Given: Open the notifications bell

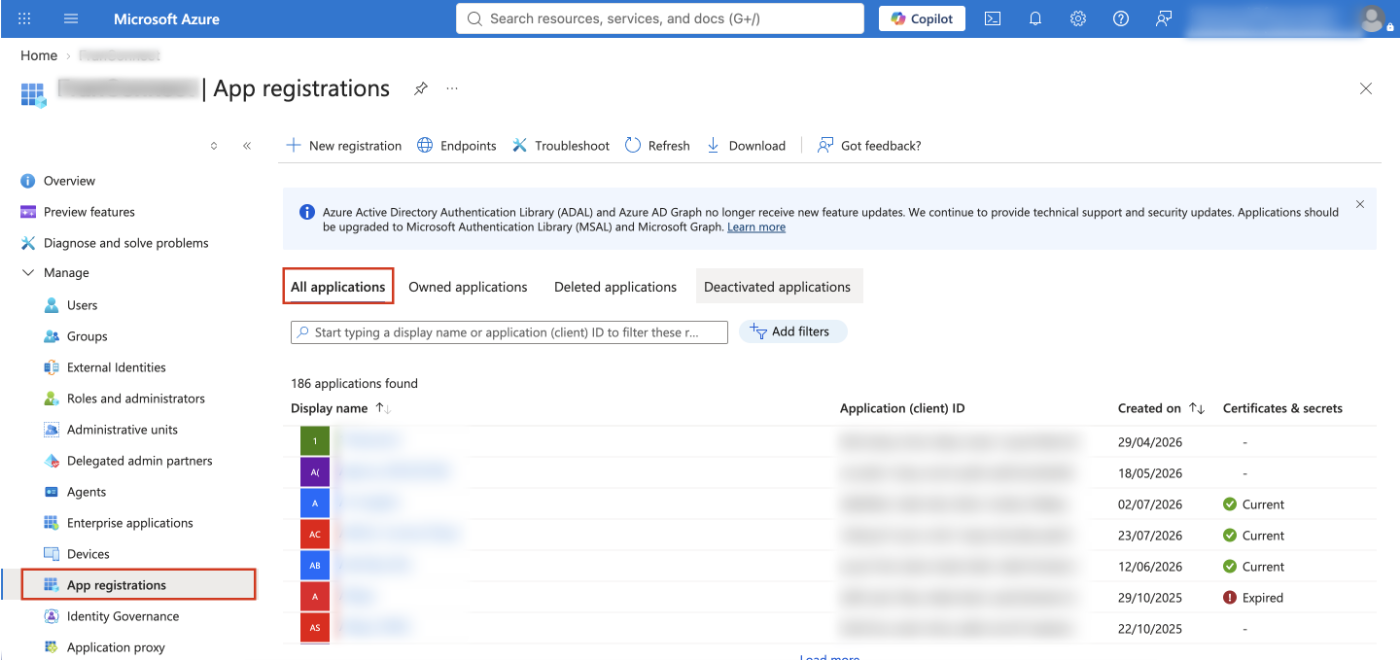Looking at the screenshot, I should (x=1035, y=19).
